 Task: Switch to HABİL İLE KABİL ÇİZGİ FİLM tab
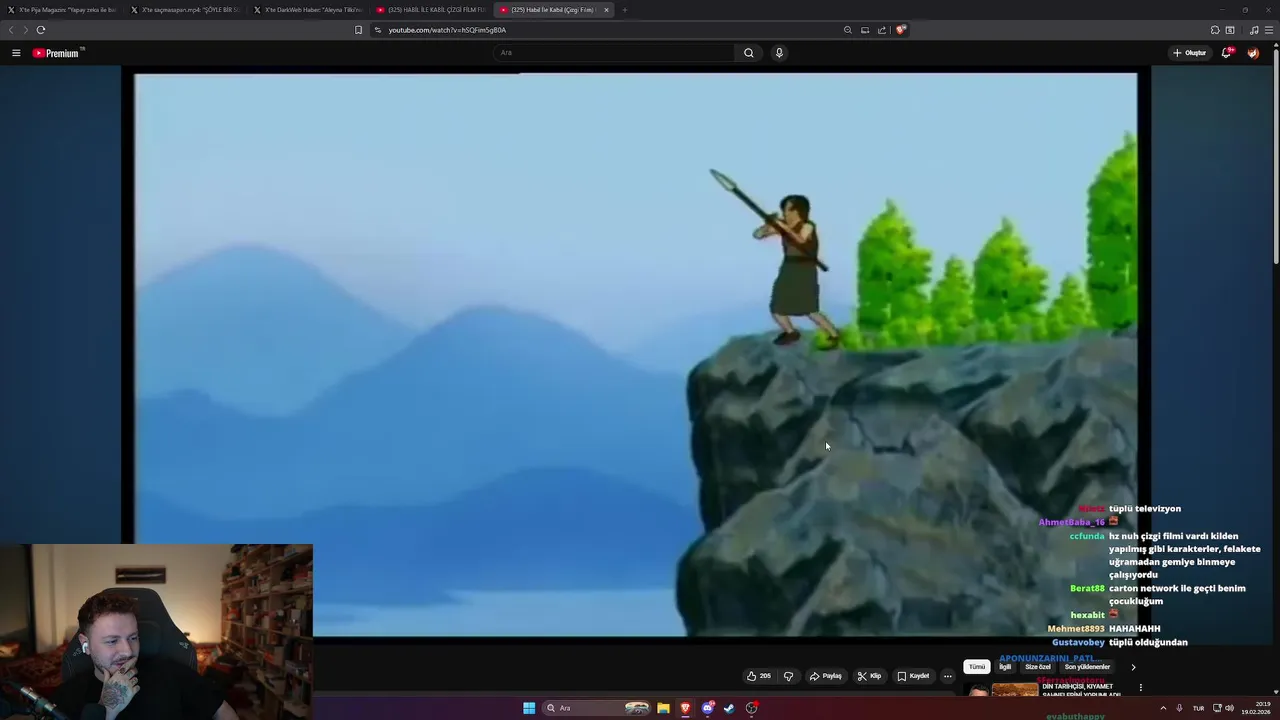click(x=431, y=10)
